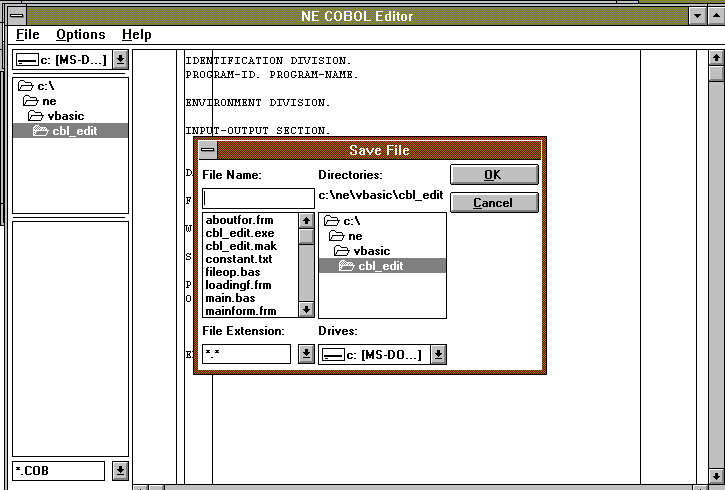Open the File menu
Screen dimensions: 725x490
(x=27, y=35)
